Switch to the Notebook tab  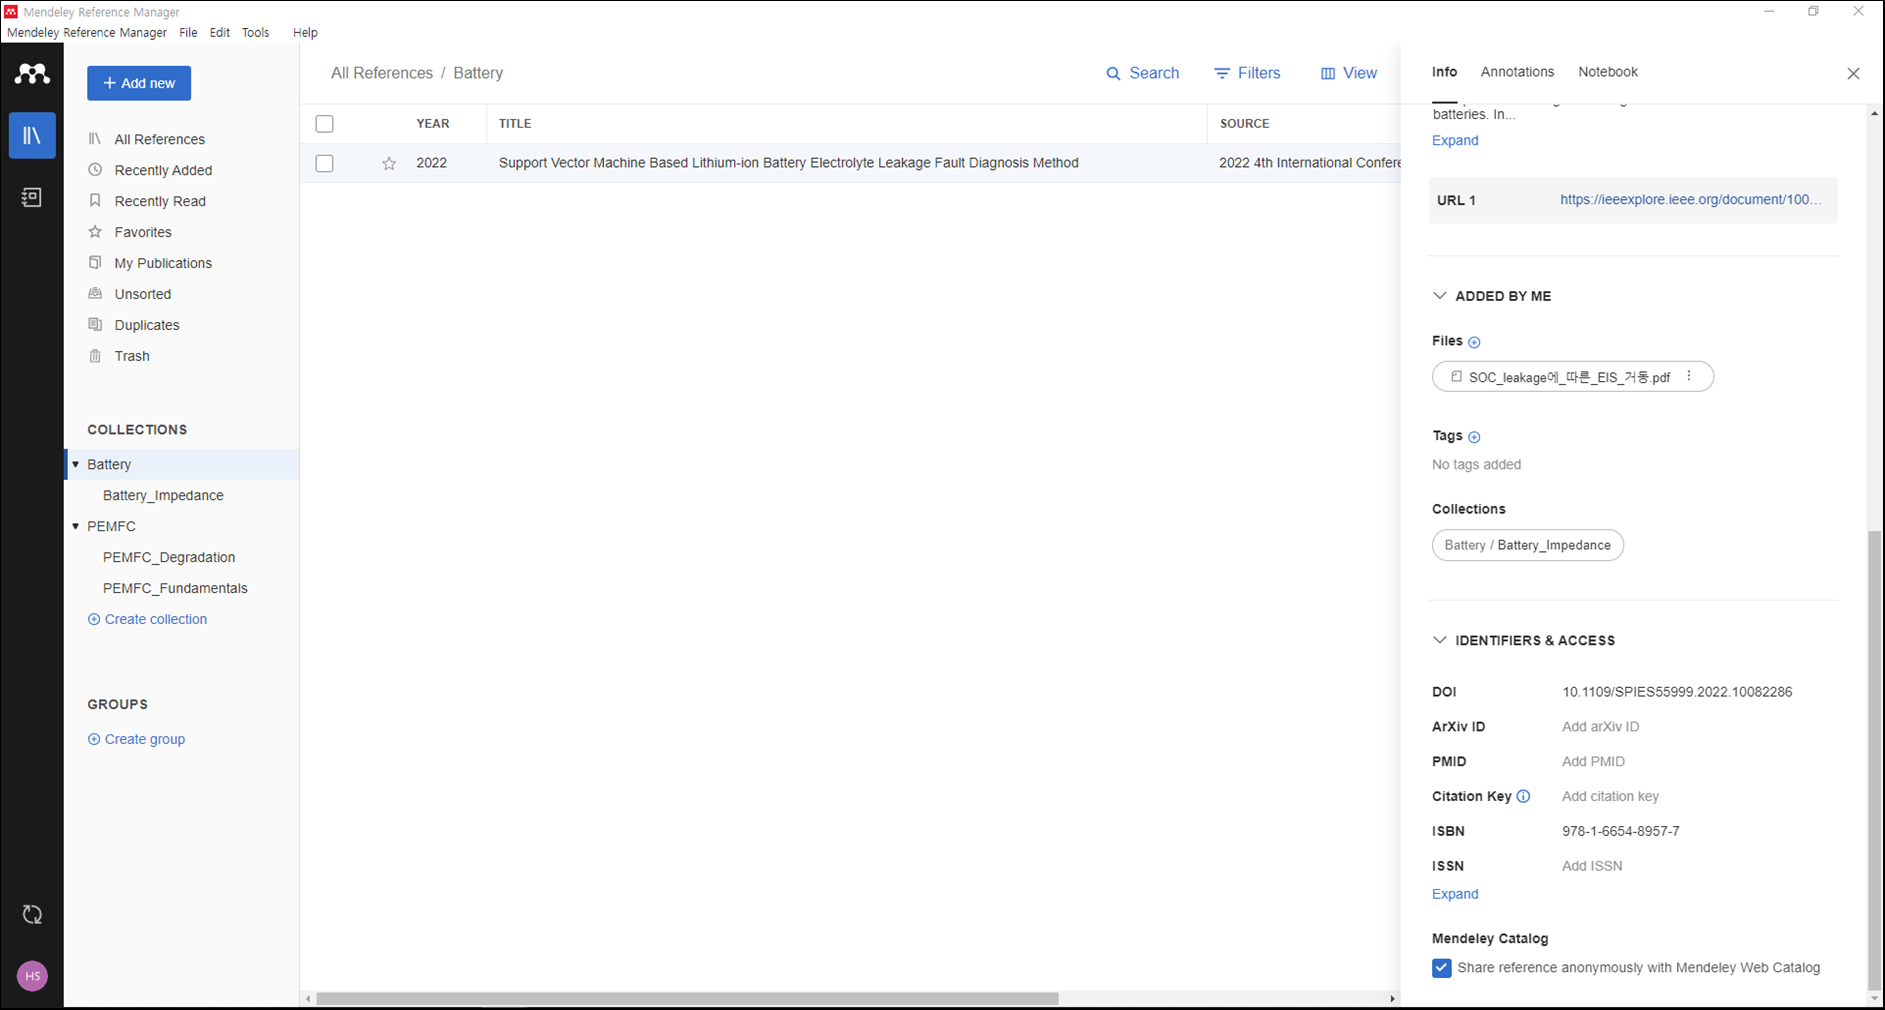[x=1608, y=72]
